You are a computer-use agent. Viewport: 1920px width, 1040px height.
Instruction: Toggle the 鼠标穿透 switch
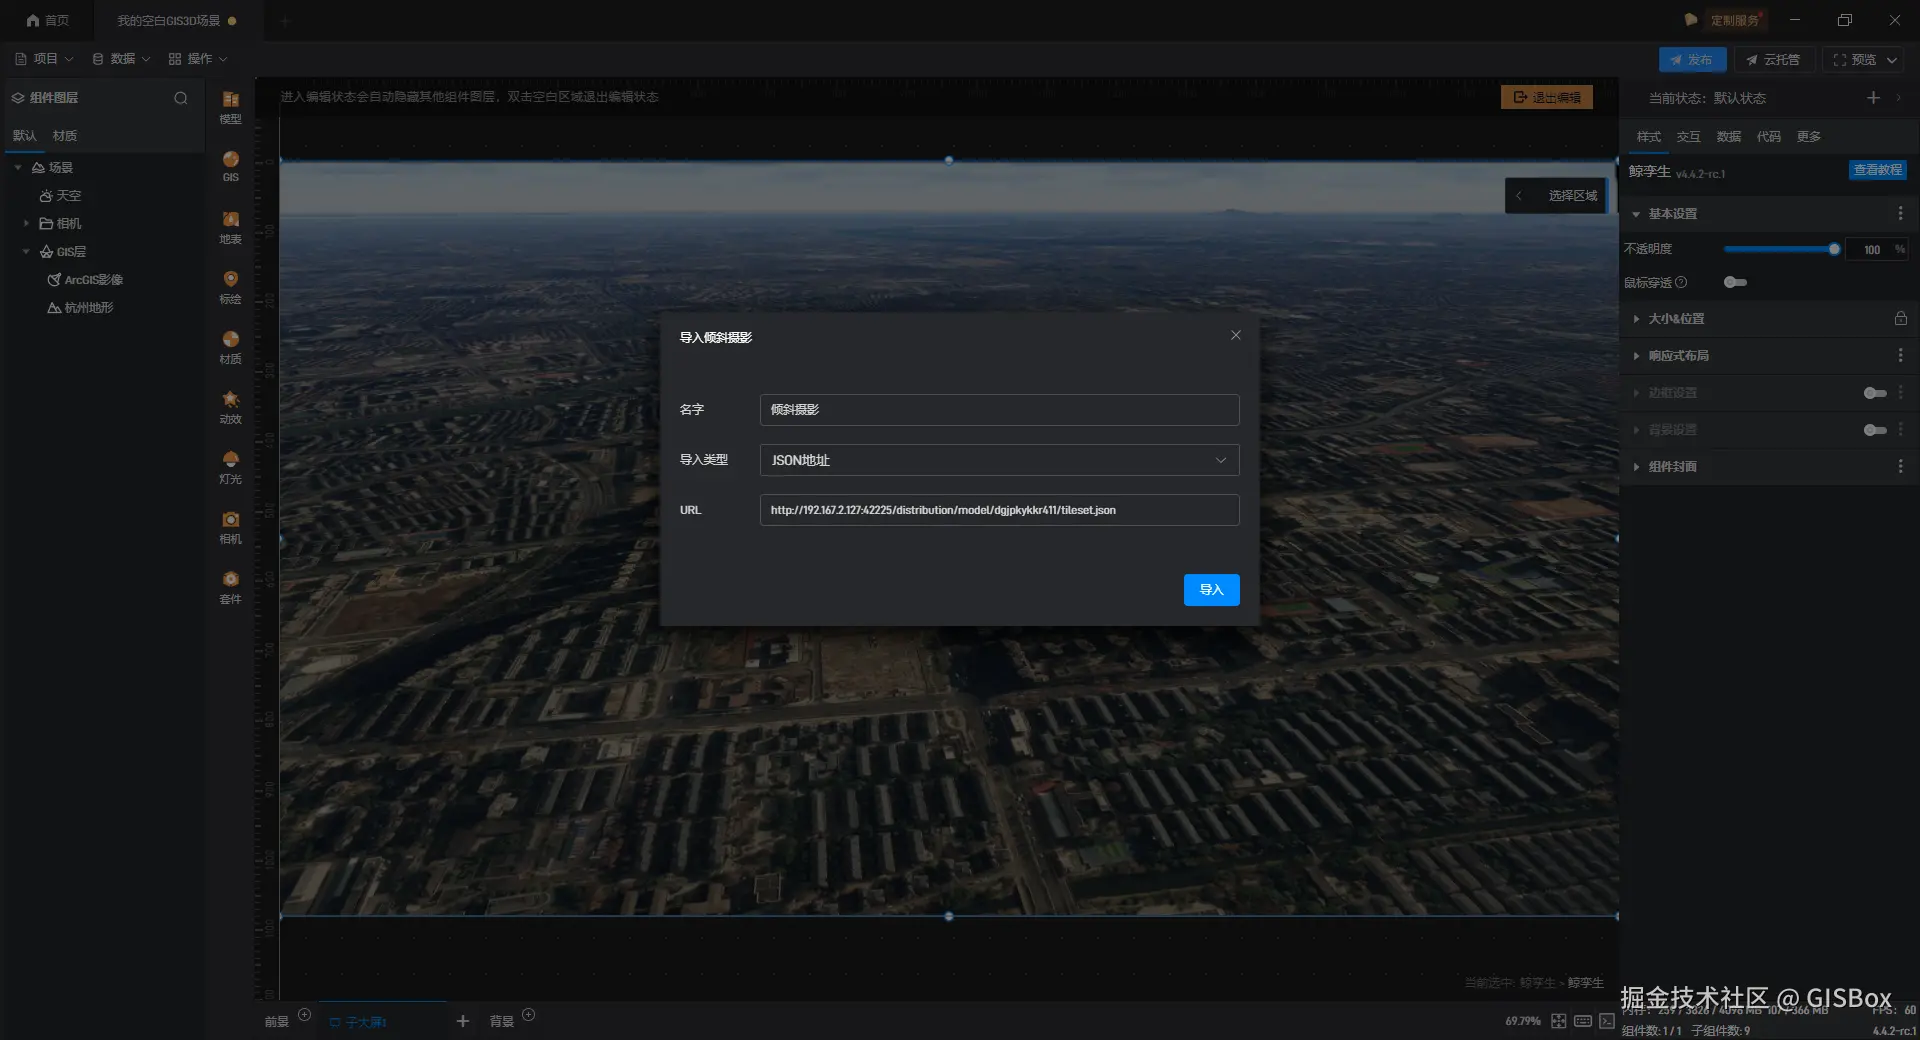pos(1736,283)
